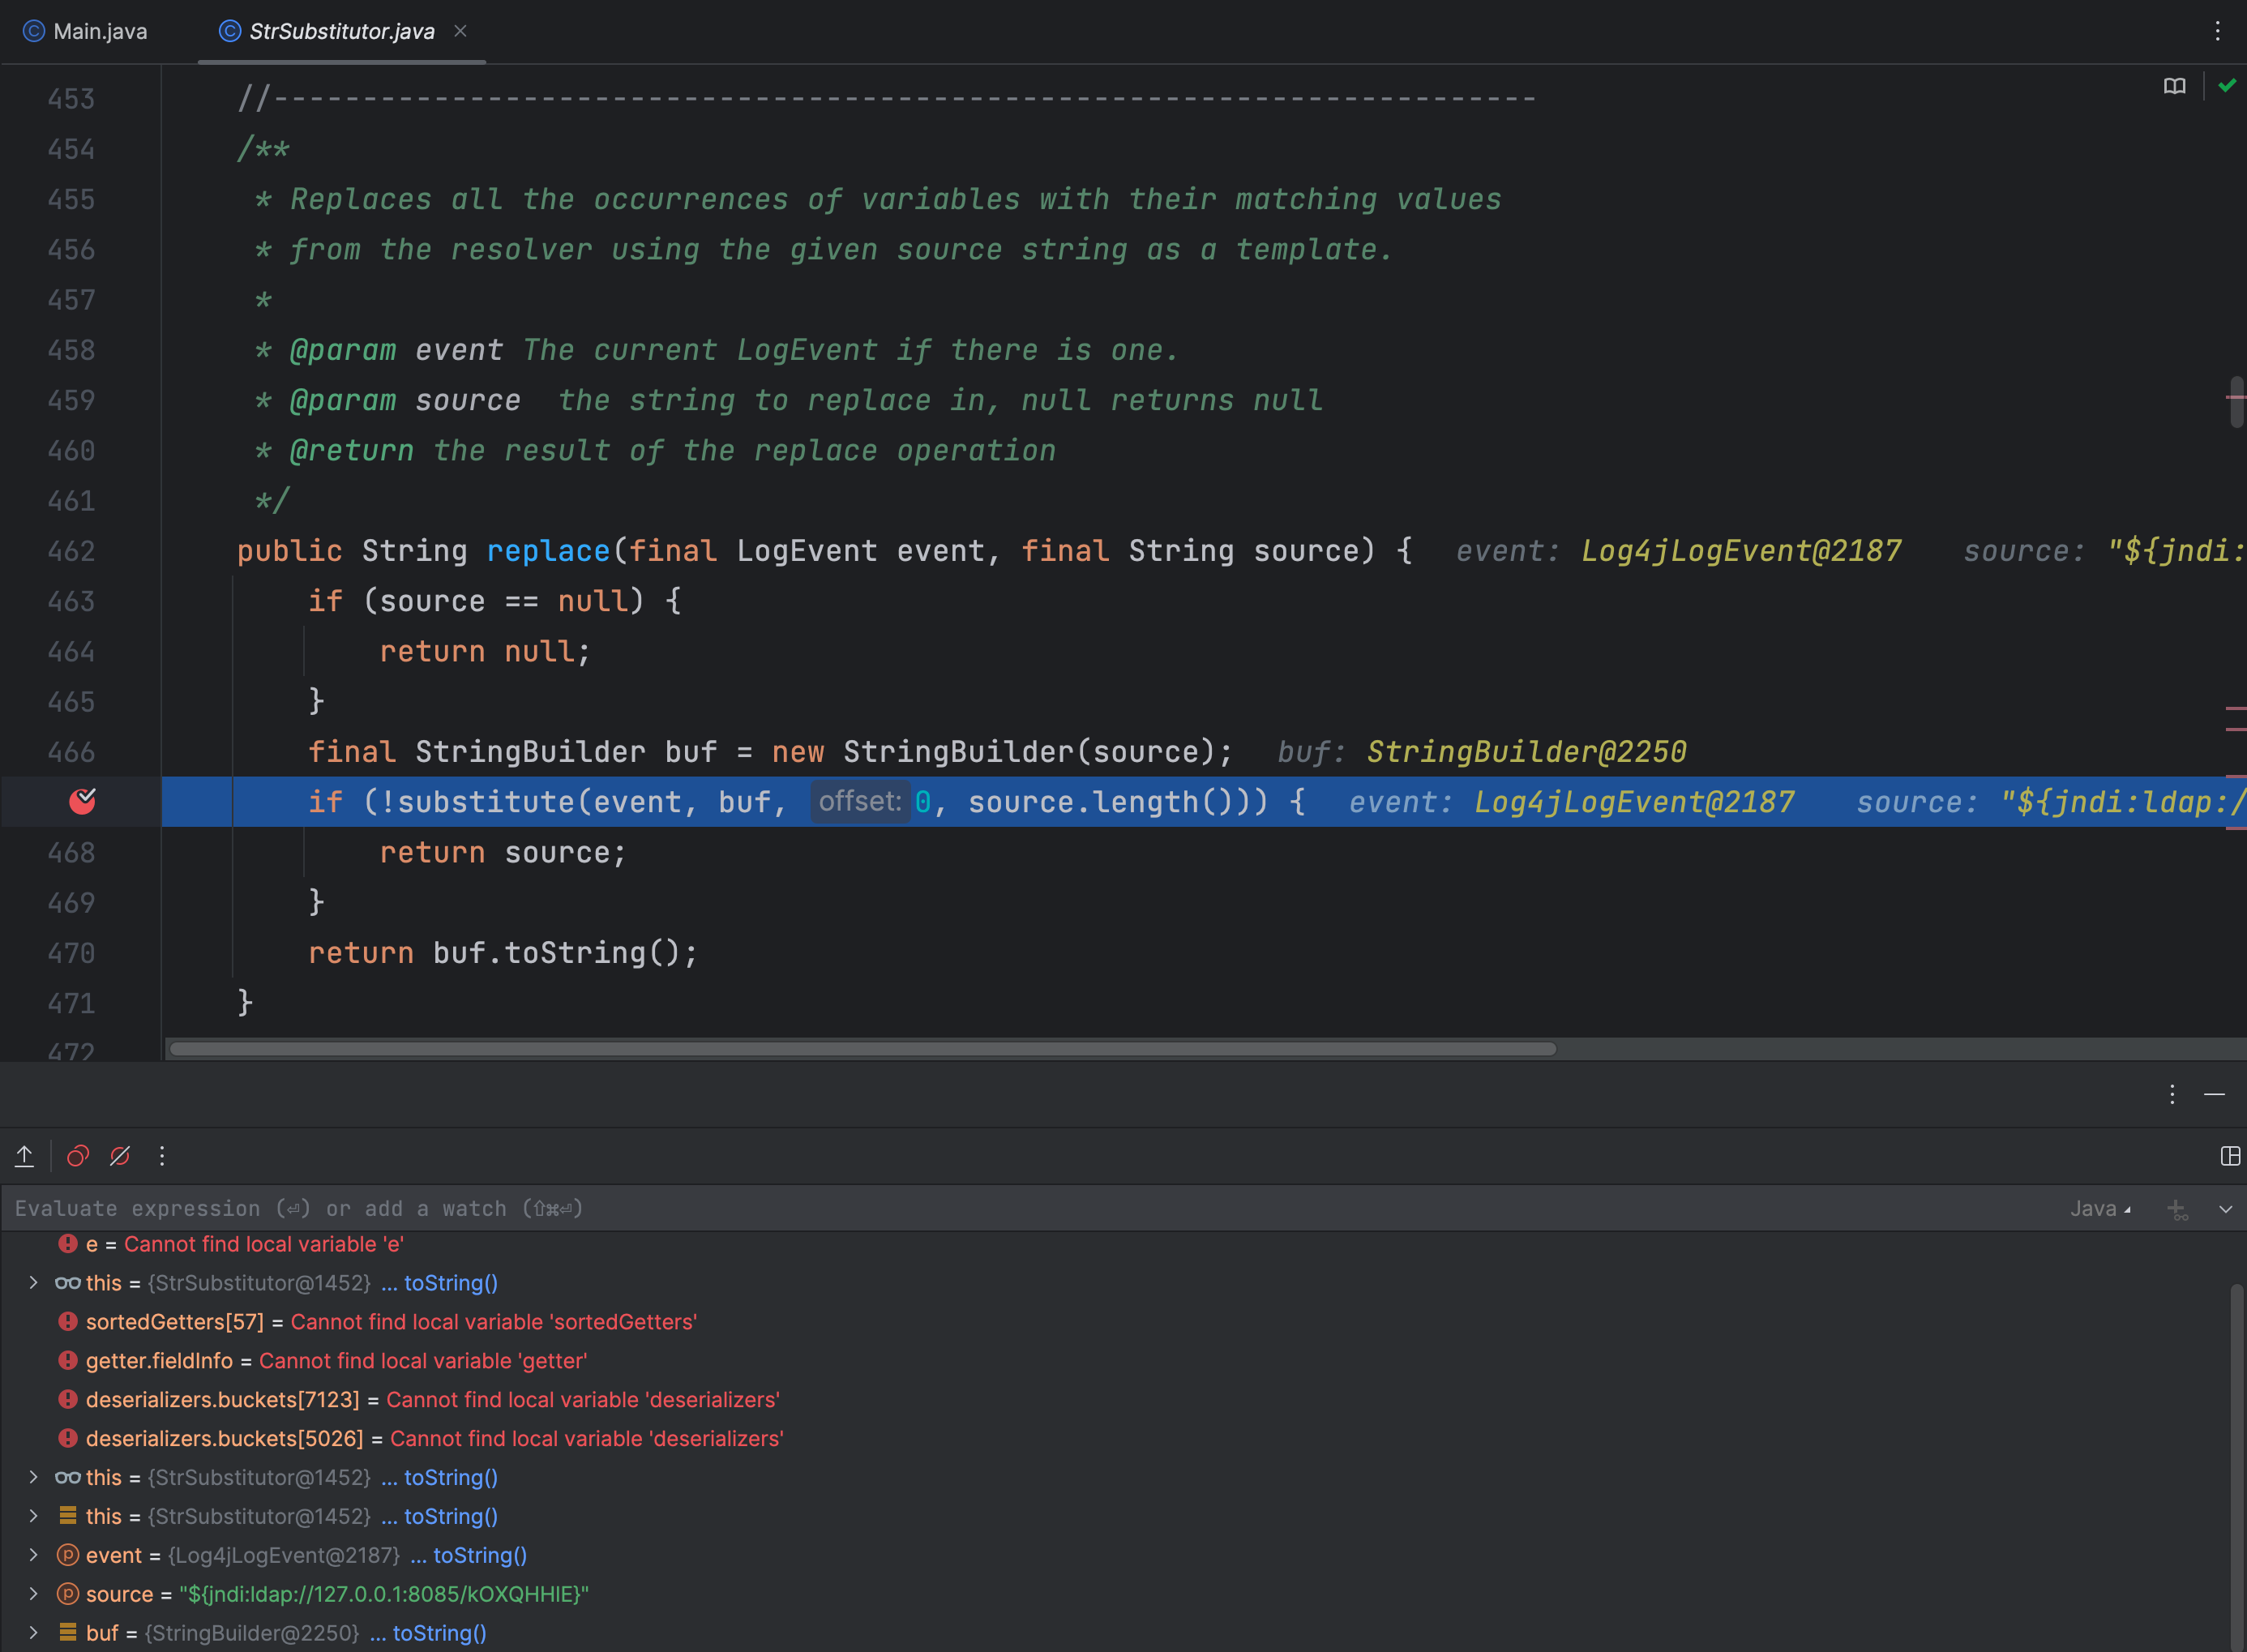Expand the source variable node

pos(33,1594)
